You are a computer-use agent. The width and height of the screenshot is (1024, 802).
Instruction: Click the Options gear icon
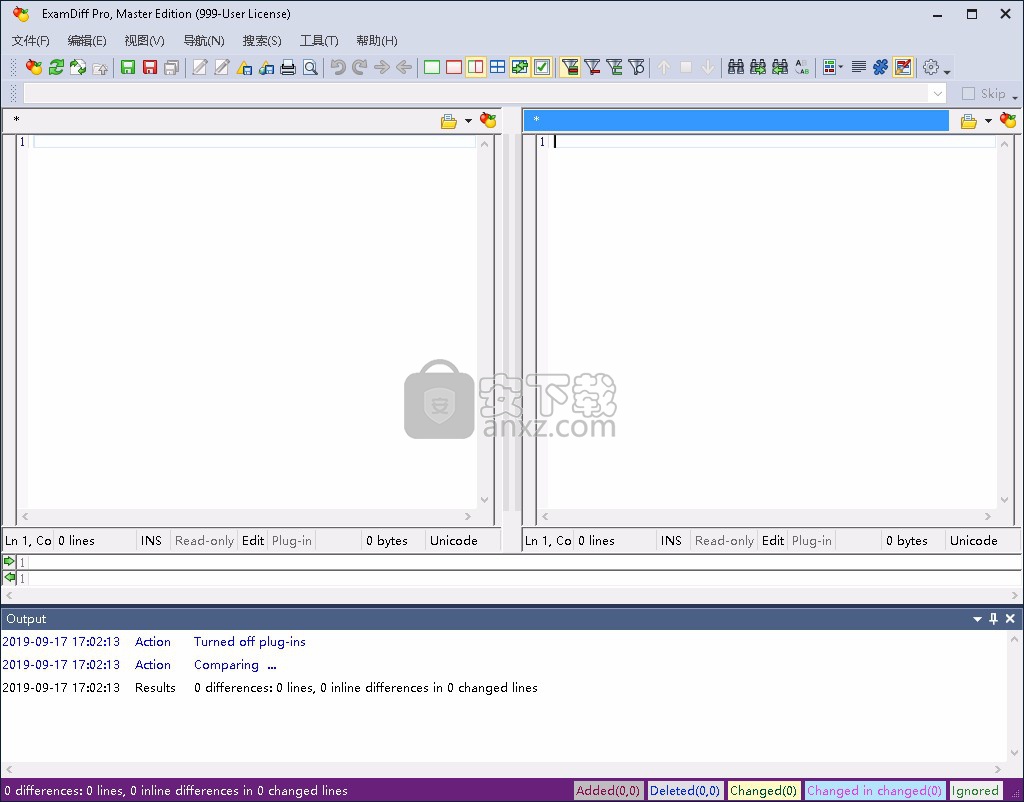[x=931, y=67]
